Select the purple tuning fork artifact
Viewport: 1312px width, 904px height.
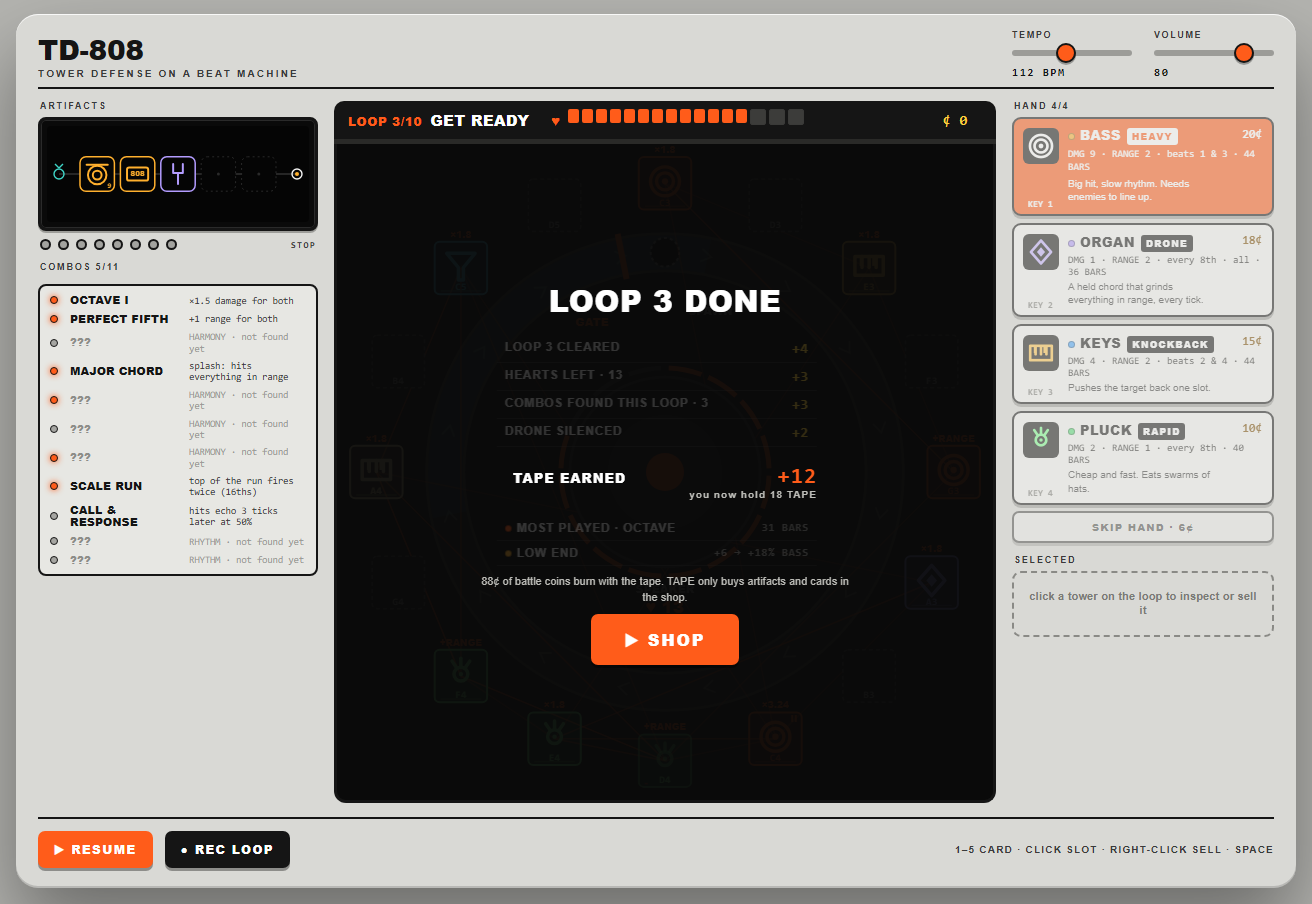tap(178, 174)
